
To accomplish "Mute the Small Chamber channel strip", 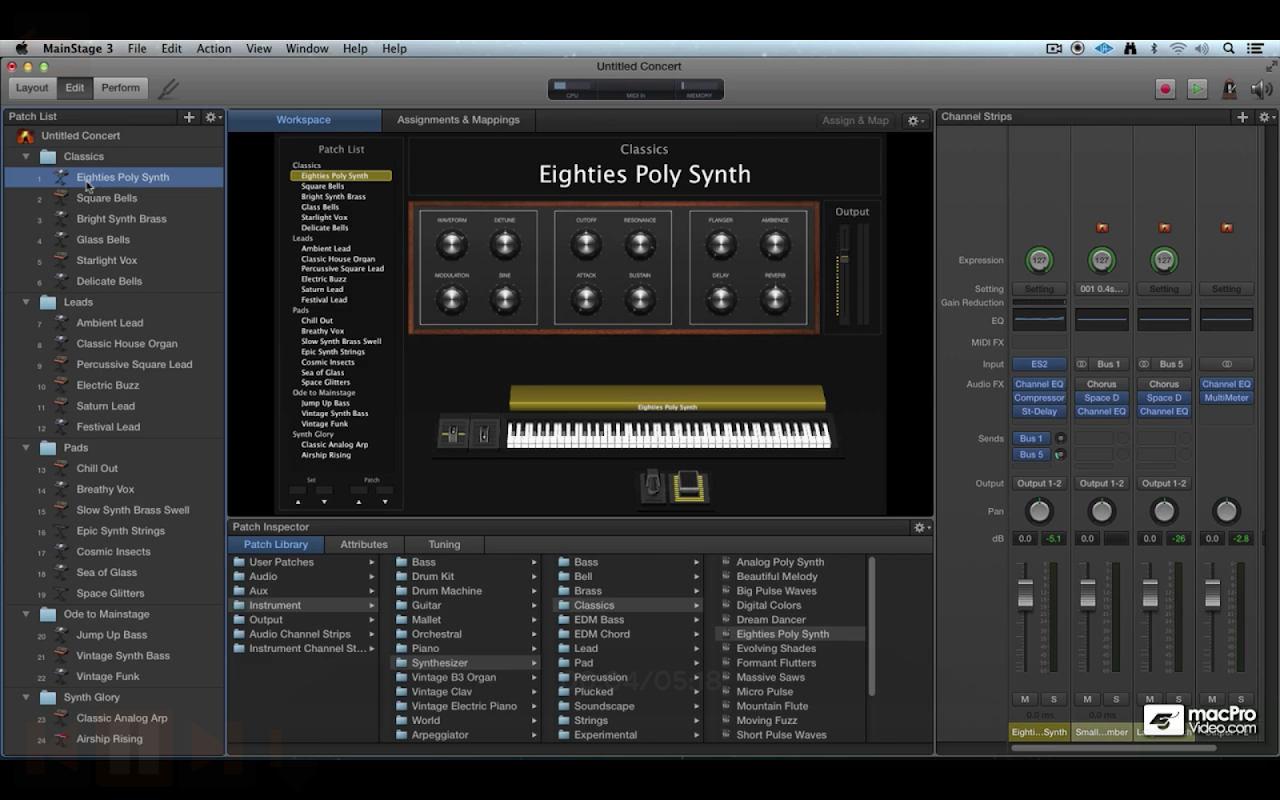I will (x=1087, y=699).
